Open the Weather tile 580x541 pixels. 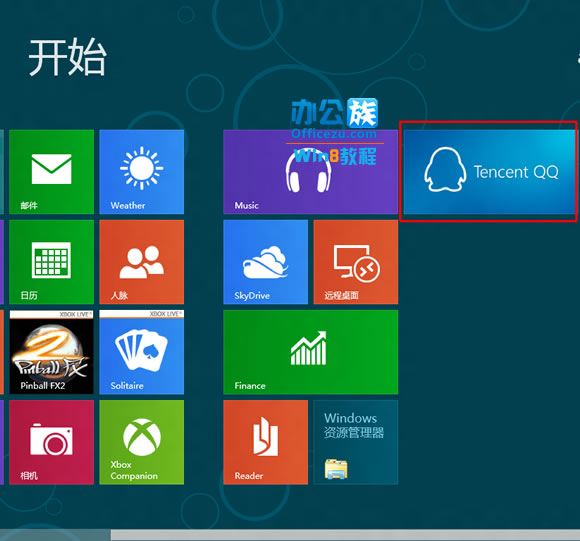point(142,172)
